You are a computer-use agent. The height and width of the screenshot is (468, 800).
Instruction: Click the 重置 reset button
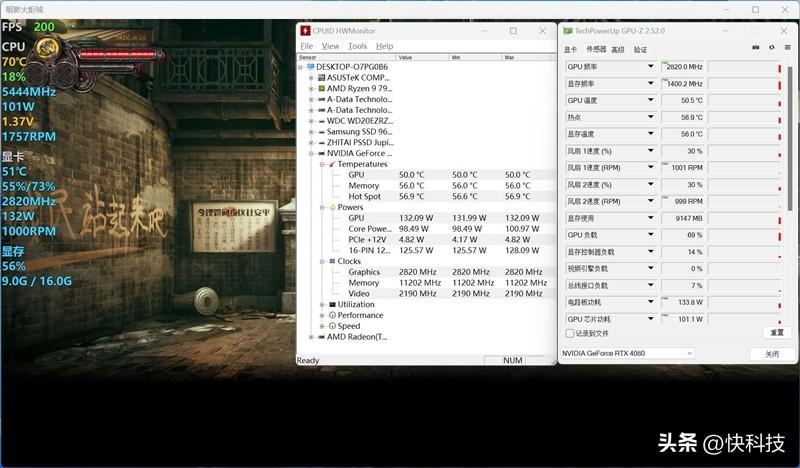pos(776,332)
